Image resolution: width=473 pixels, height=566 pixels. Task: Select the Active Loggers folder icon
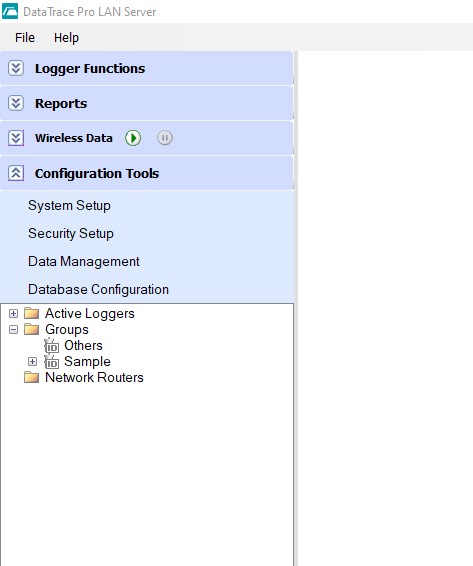tap(31, 313)
